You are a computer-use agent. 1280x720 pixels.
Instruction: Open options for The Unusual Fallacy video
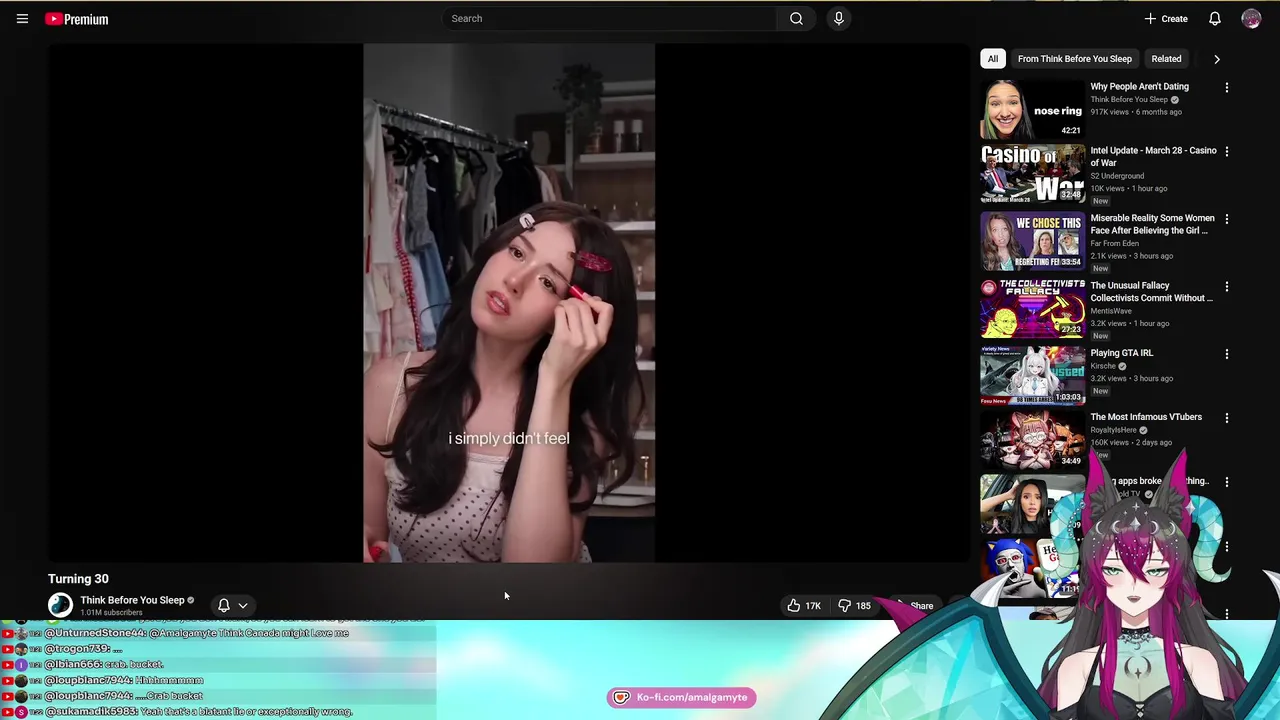point(1227,288)
